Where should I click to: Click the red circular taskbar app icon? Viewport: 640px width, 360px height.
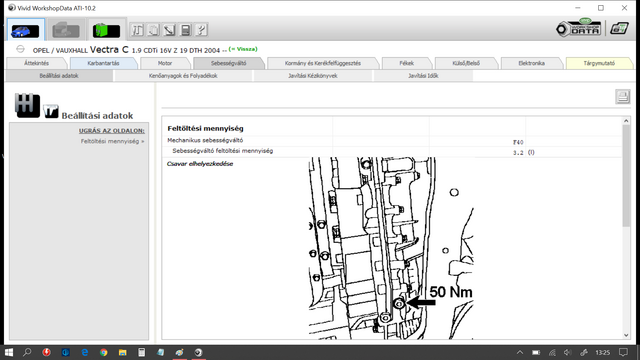[x=47, y=352]
